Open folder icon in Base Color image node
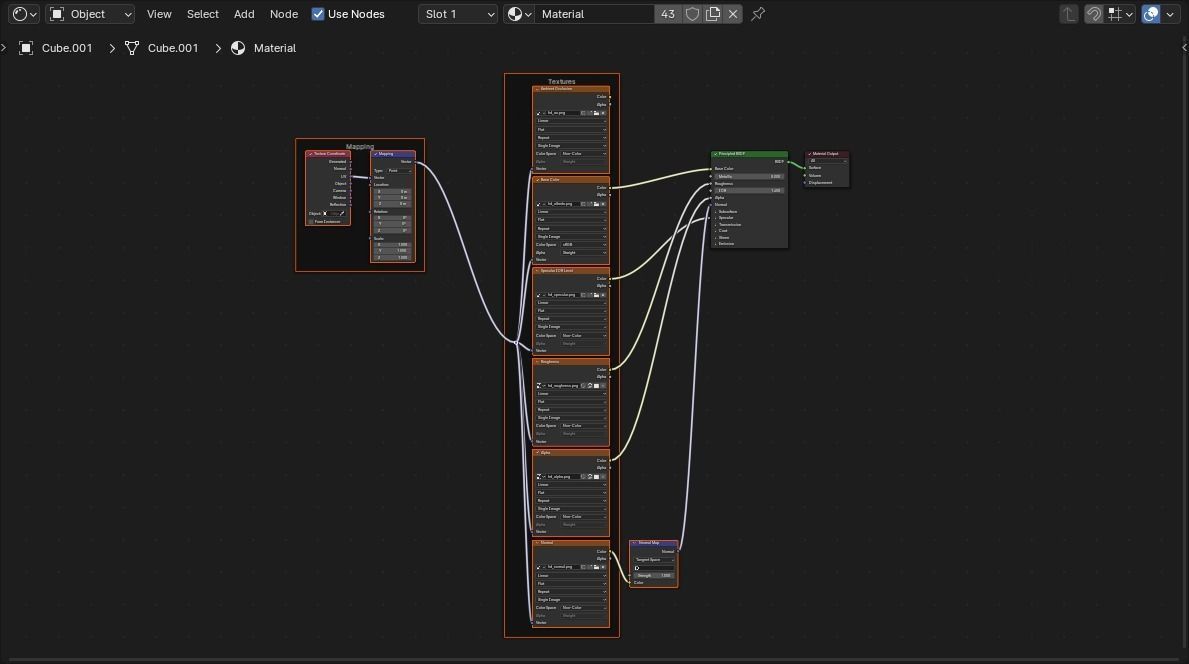Viewport: 1189px width, 664px height. coord(596,204)
